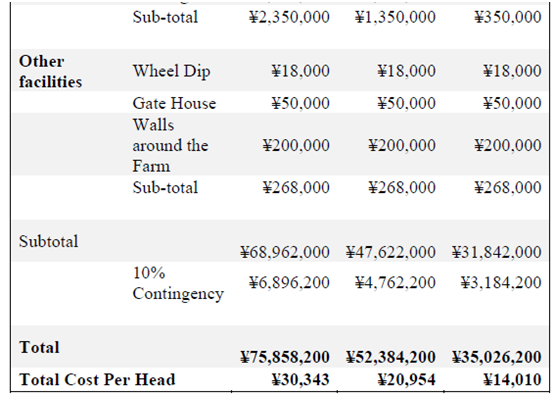
Task: Select the ¥75,858,200 total value
Action: pyautogui.click(x=285, y=357)
